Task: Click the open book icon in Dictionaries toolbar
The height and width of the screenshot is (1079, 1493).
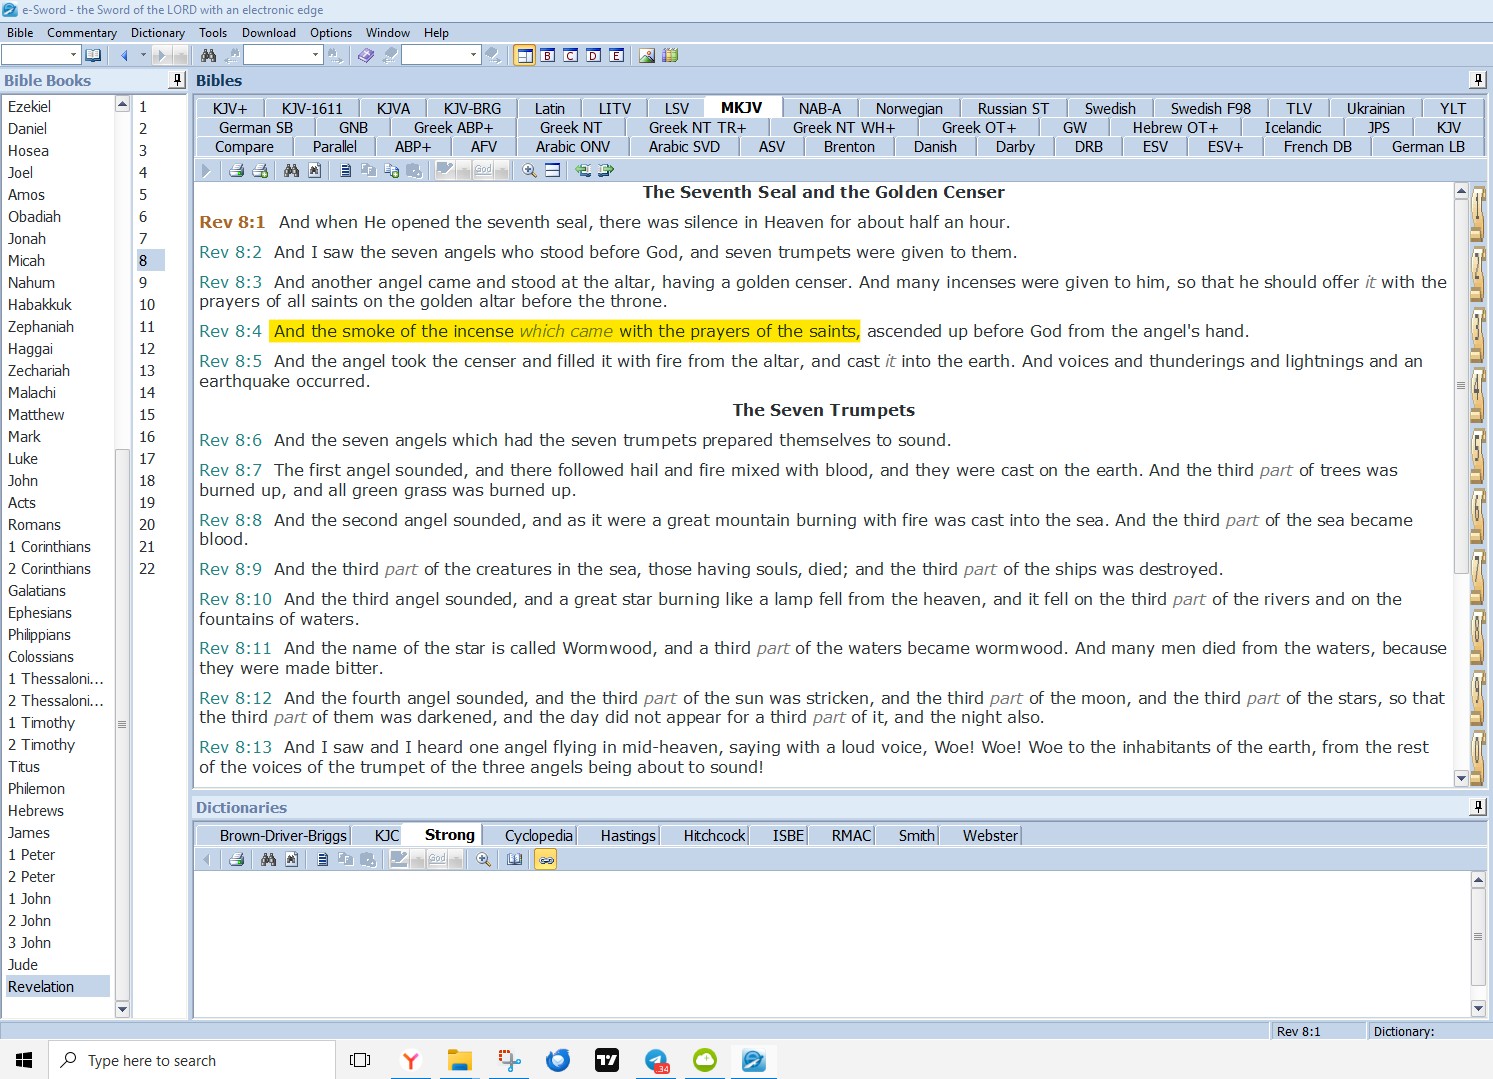Action: click(515, 860)
